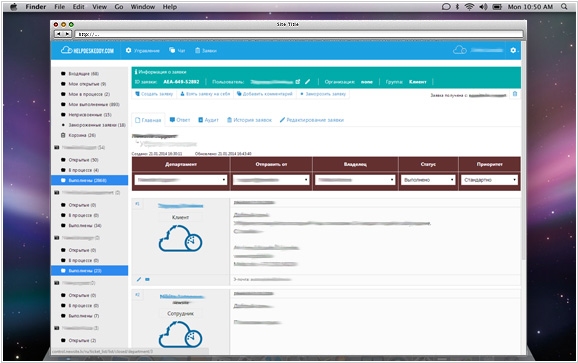The height and width of the screenshot is (363, 578).
Task: Click the cloud avatar of the Сотрудник post
Action: 180,334
